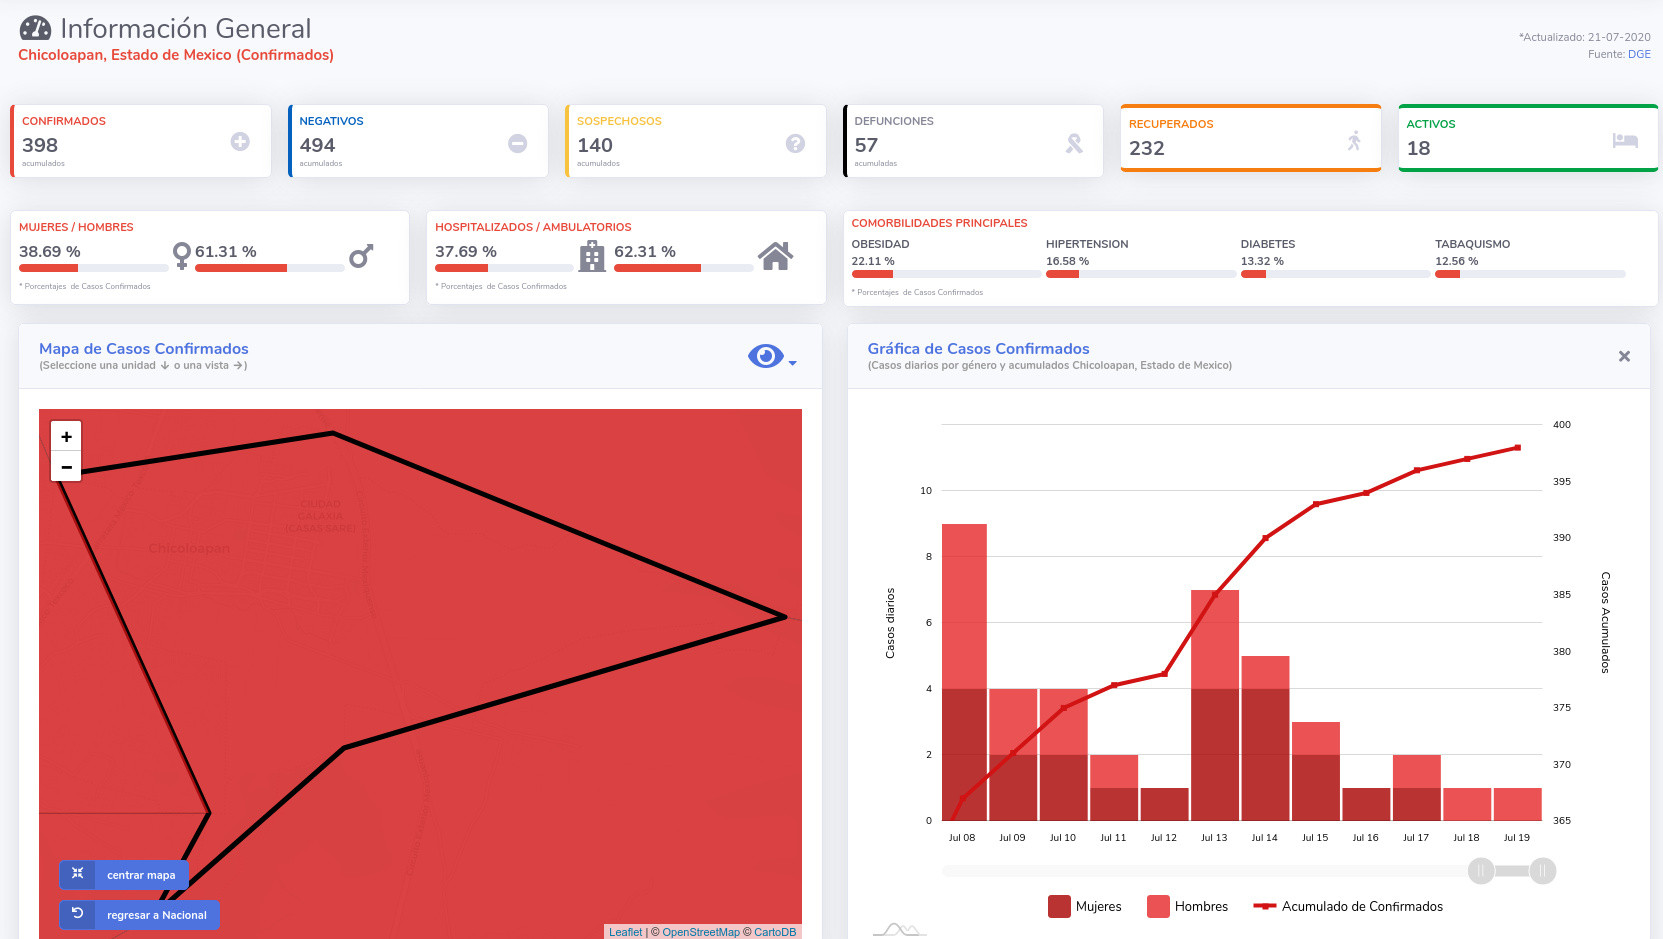The image size is (1663, 939).
Task: Click the minus icon in Negativos card
Action: [x=518, y=144]
